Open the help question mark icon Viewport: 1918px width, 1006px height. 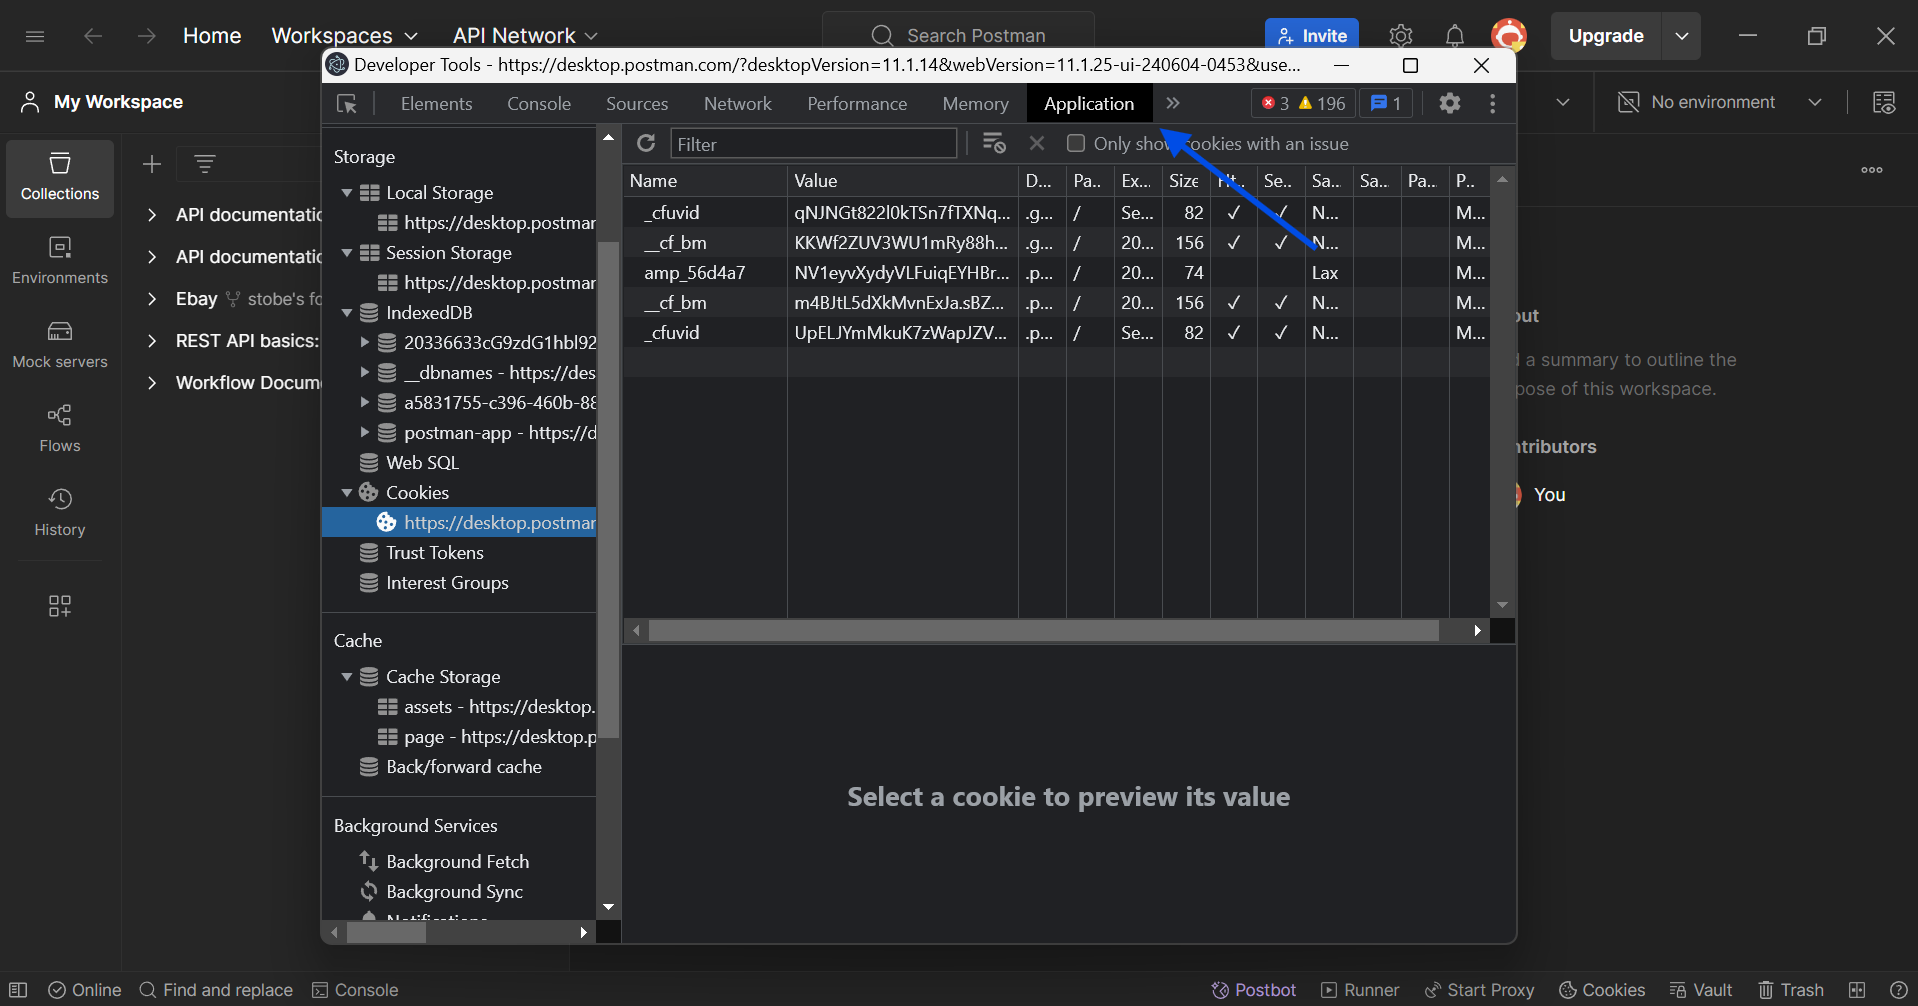[1899, 990]
